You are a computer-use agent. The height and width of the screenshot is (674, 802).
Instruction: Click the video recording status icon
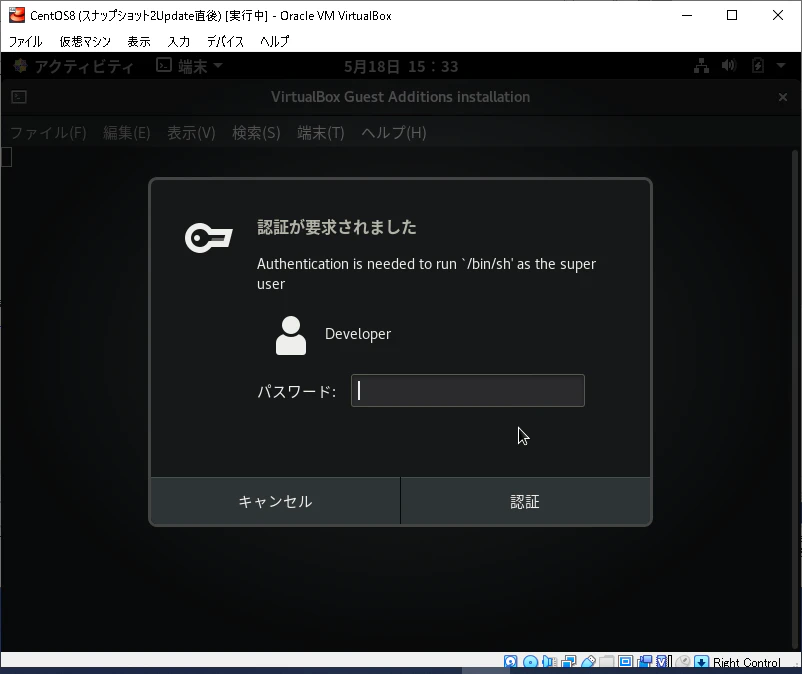[x=644, y=662]
